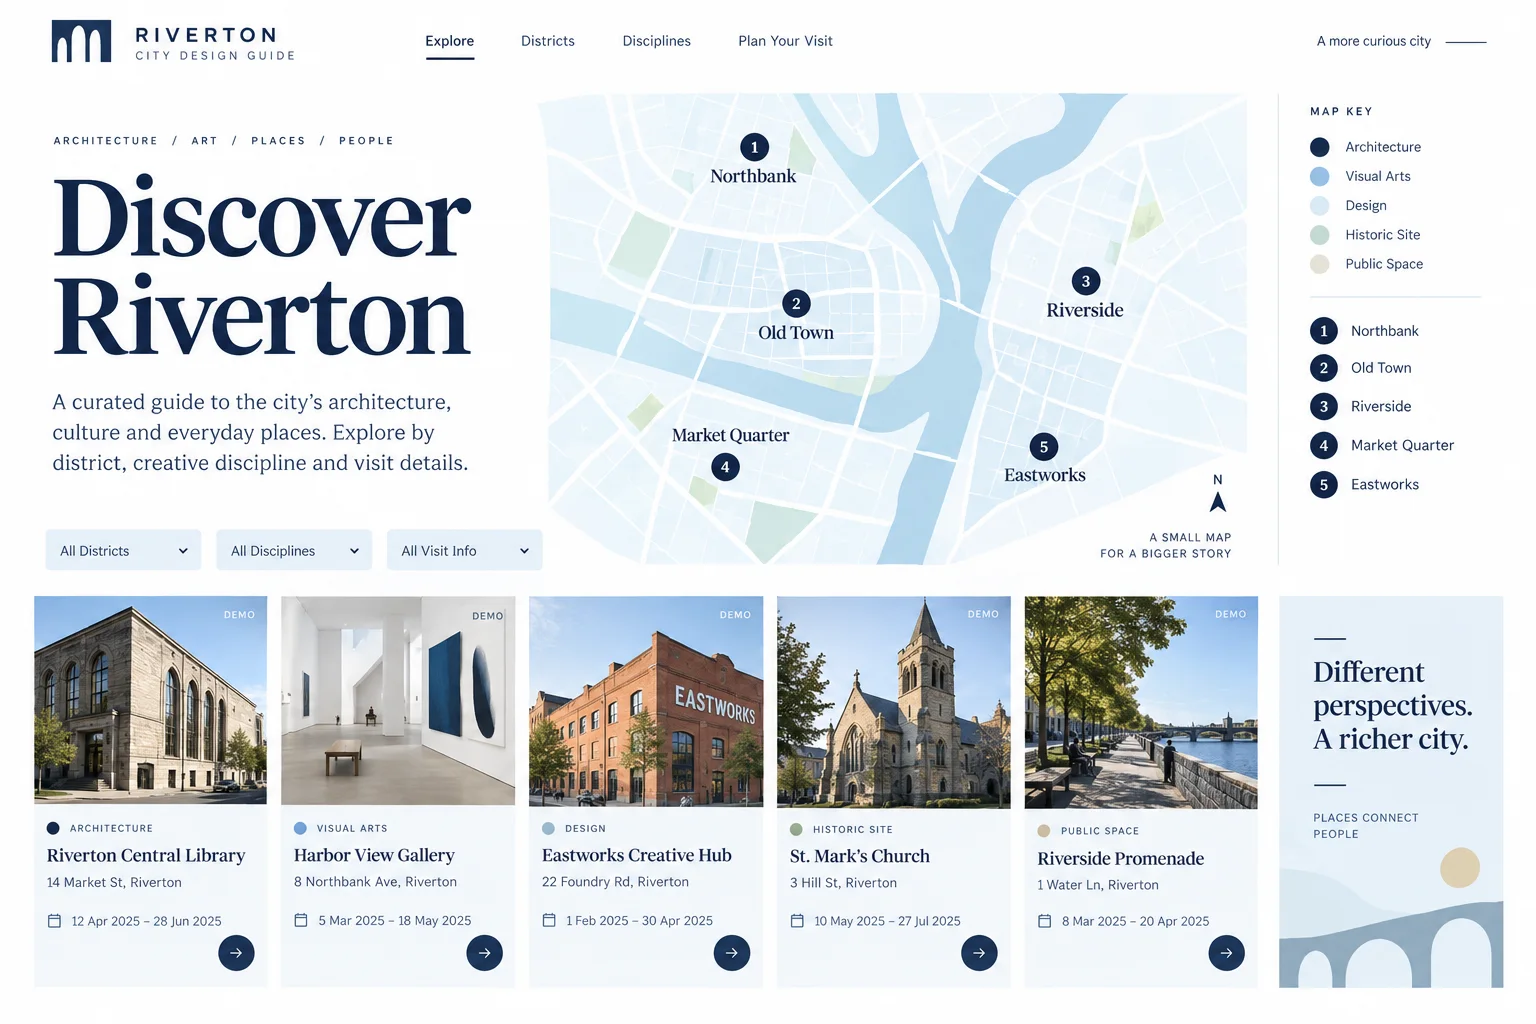
Task: Switch to the Districts menu item
Action: tap(548, 41)
